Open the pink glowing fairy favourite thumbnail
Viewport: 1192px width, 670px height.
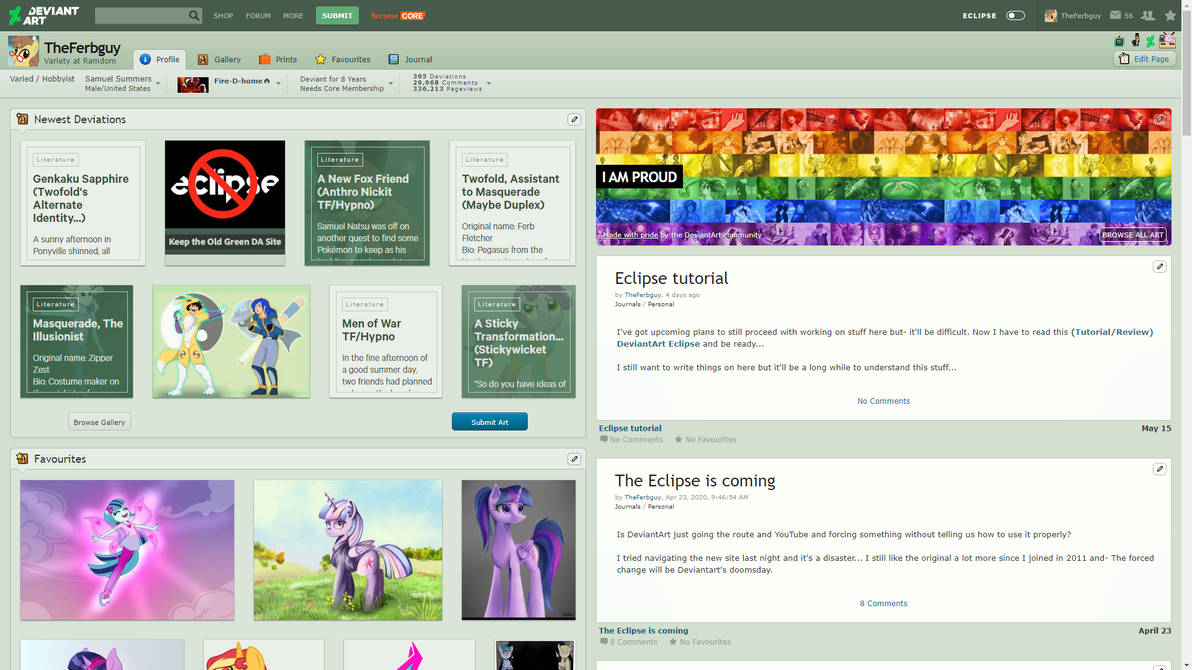pyautogui.click(x=127, y=550)
